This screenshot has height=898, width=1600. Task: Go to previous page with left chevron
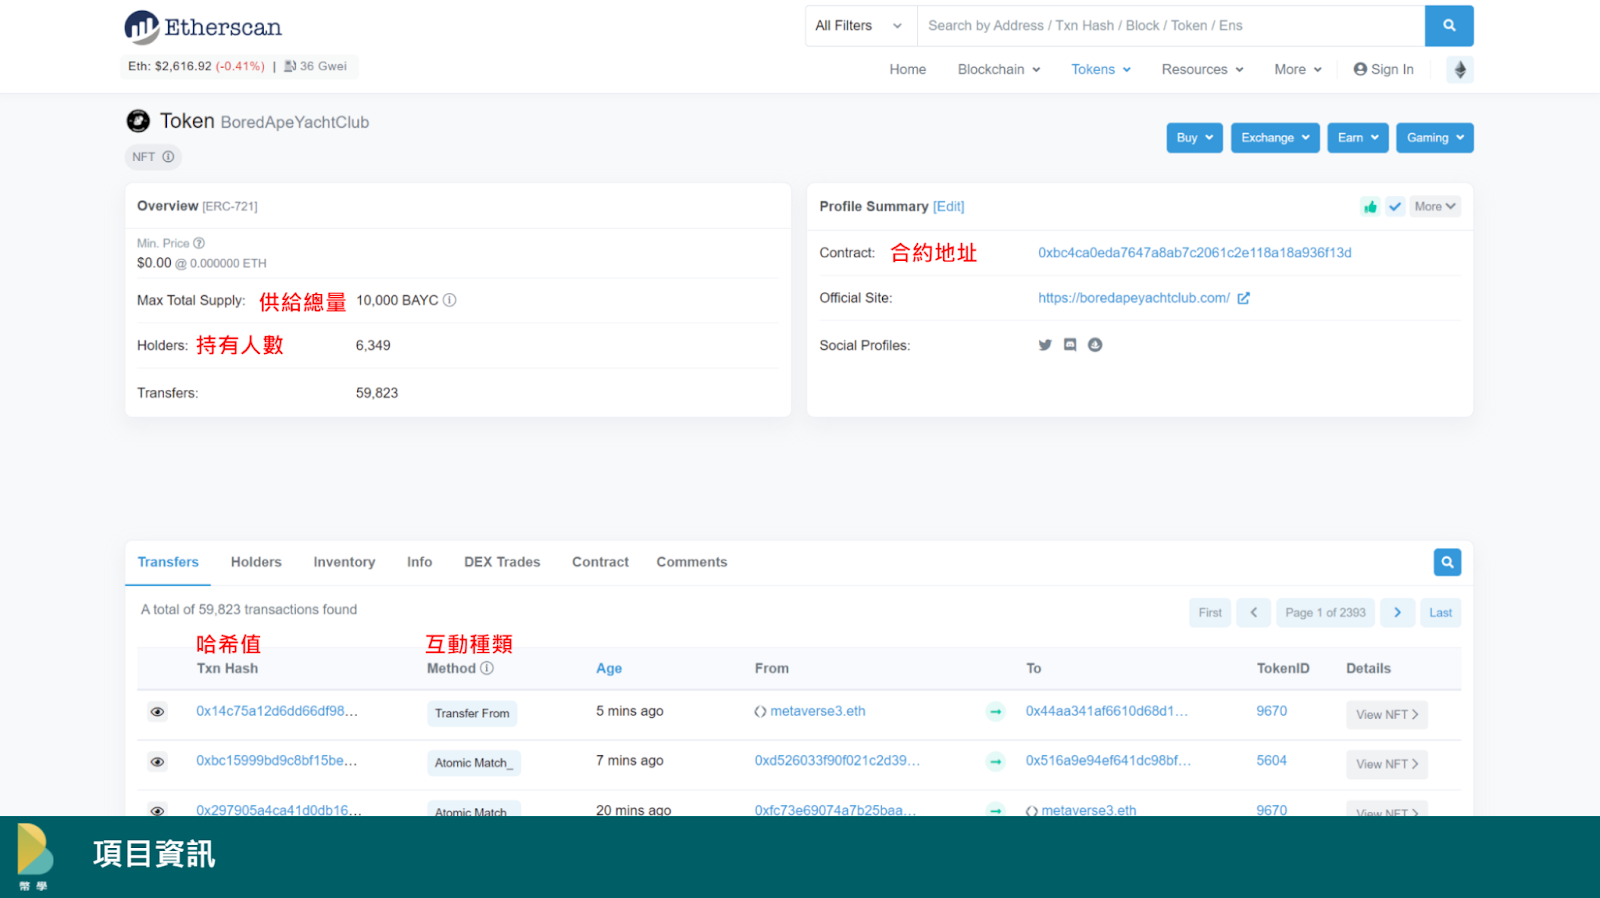(1253, 613)
